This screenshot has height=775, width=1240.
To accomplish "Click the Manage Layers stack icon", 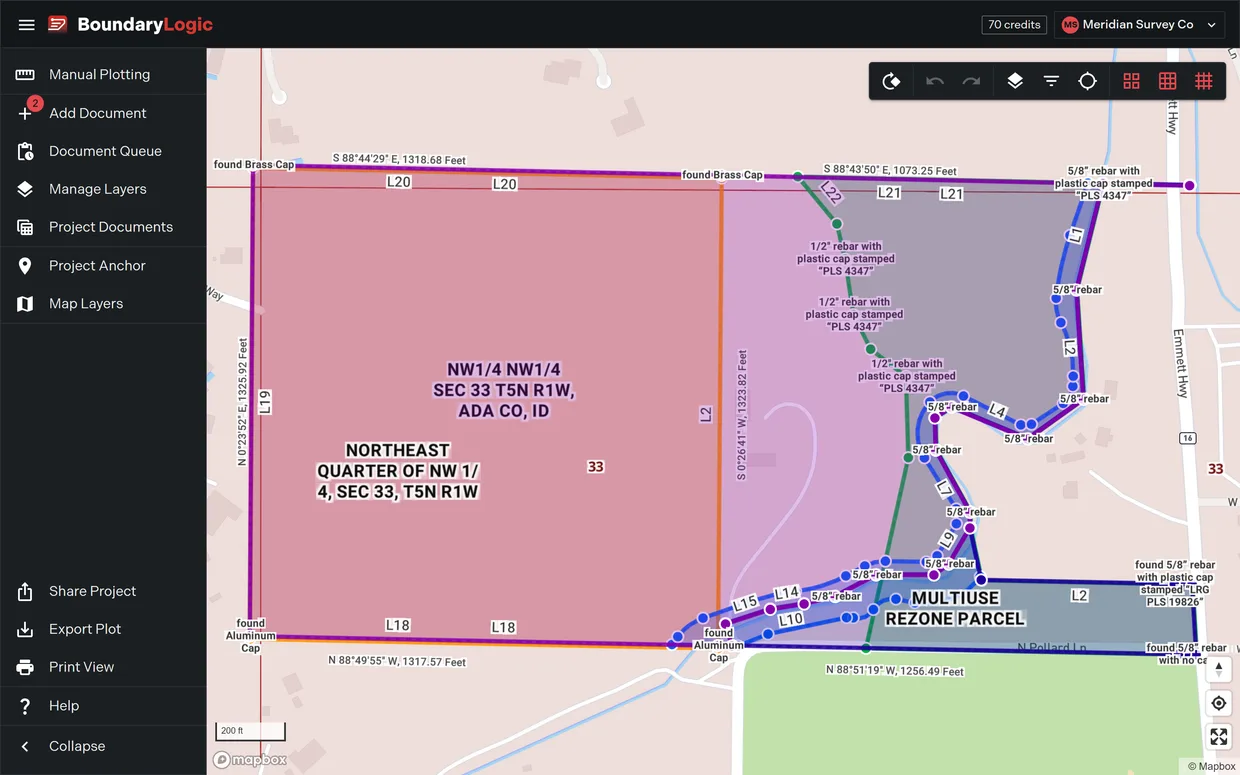I will pyautogui.click(x=25, y=189).
